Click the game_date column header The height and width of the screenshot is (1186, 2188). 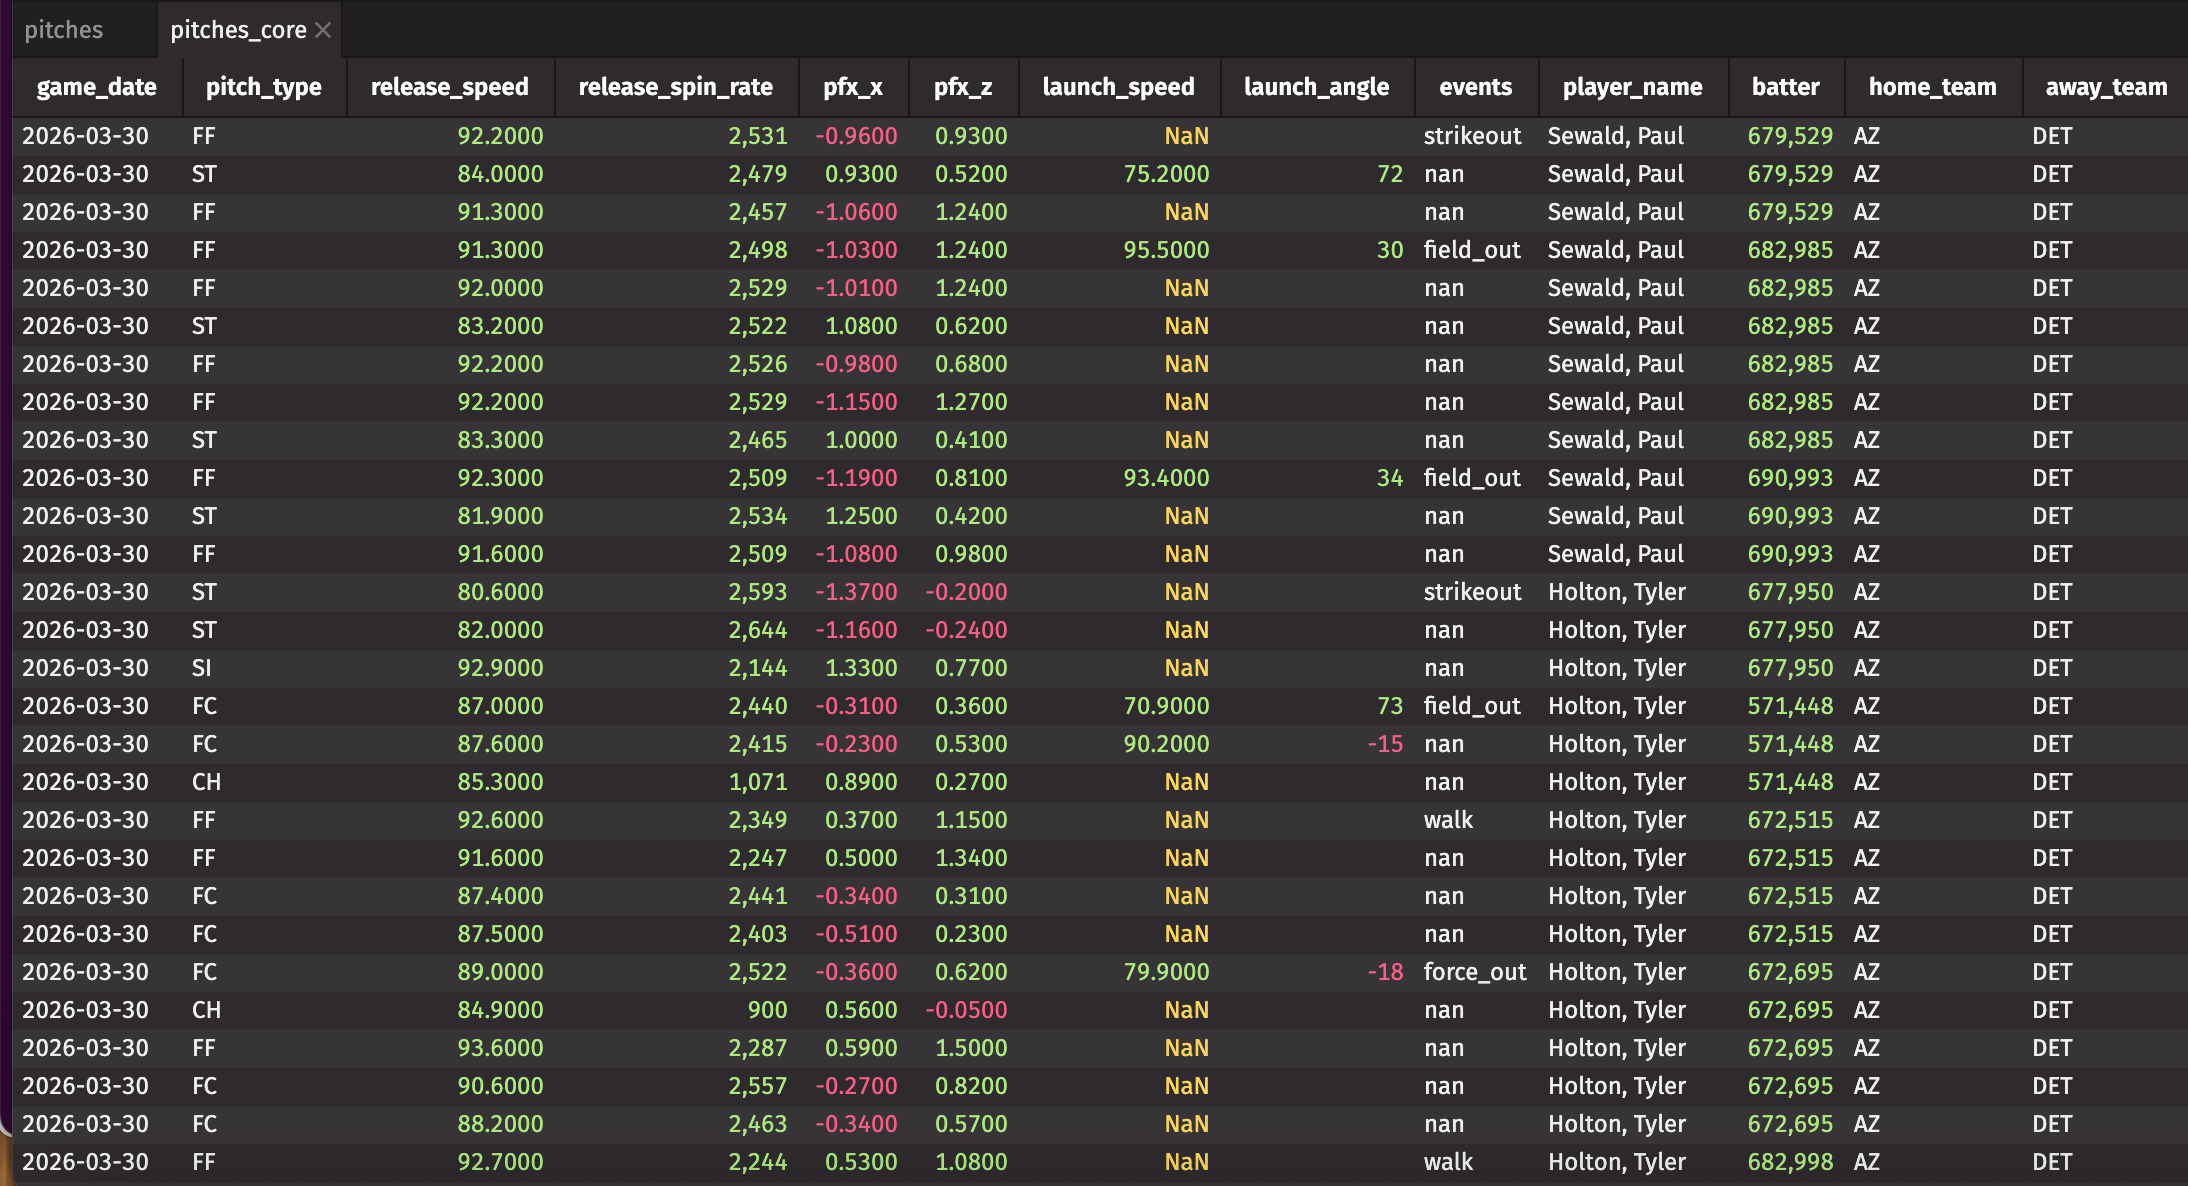96,87
